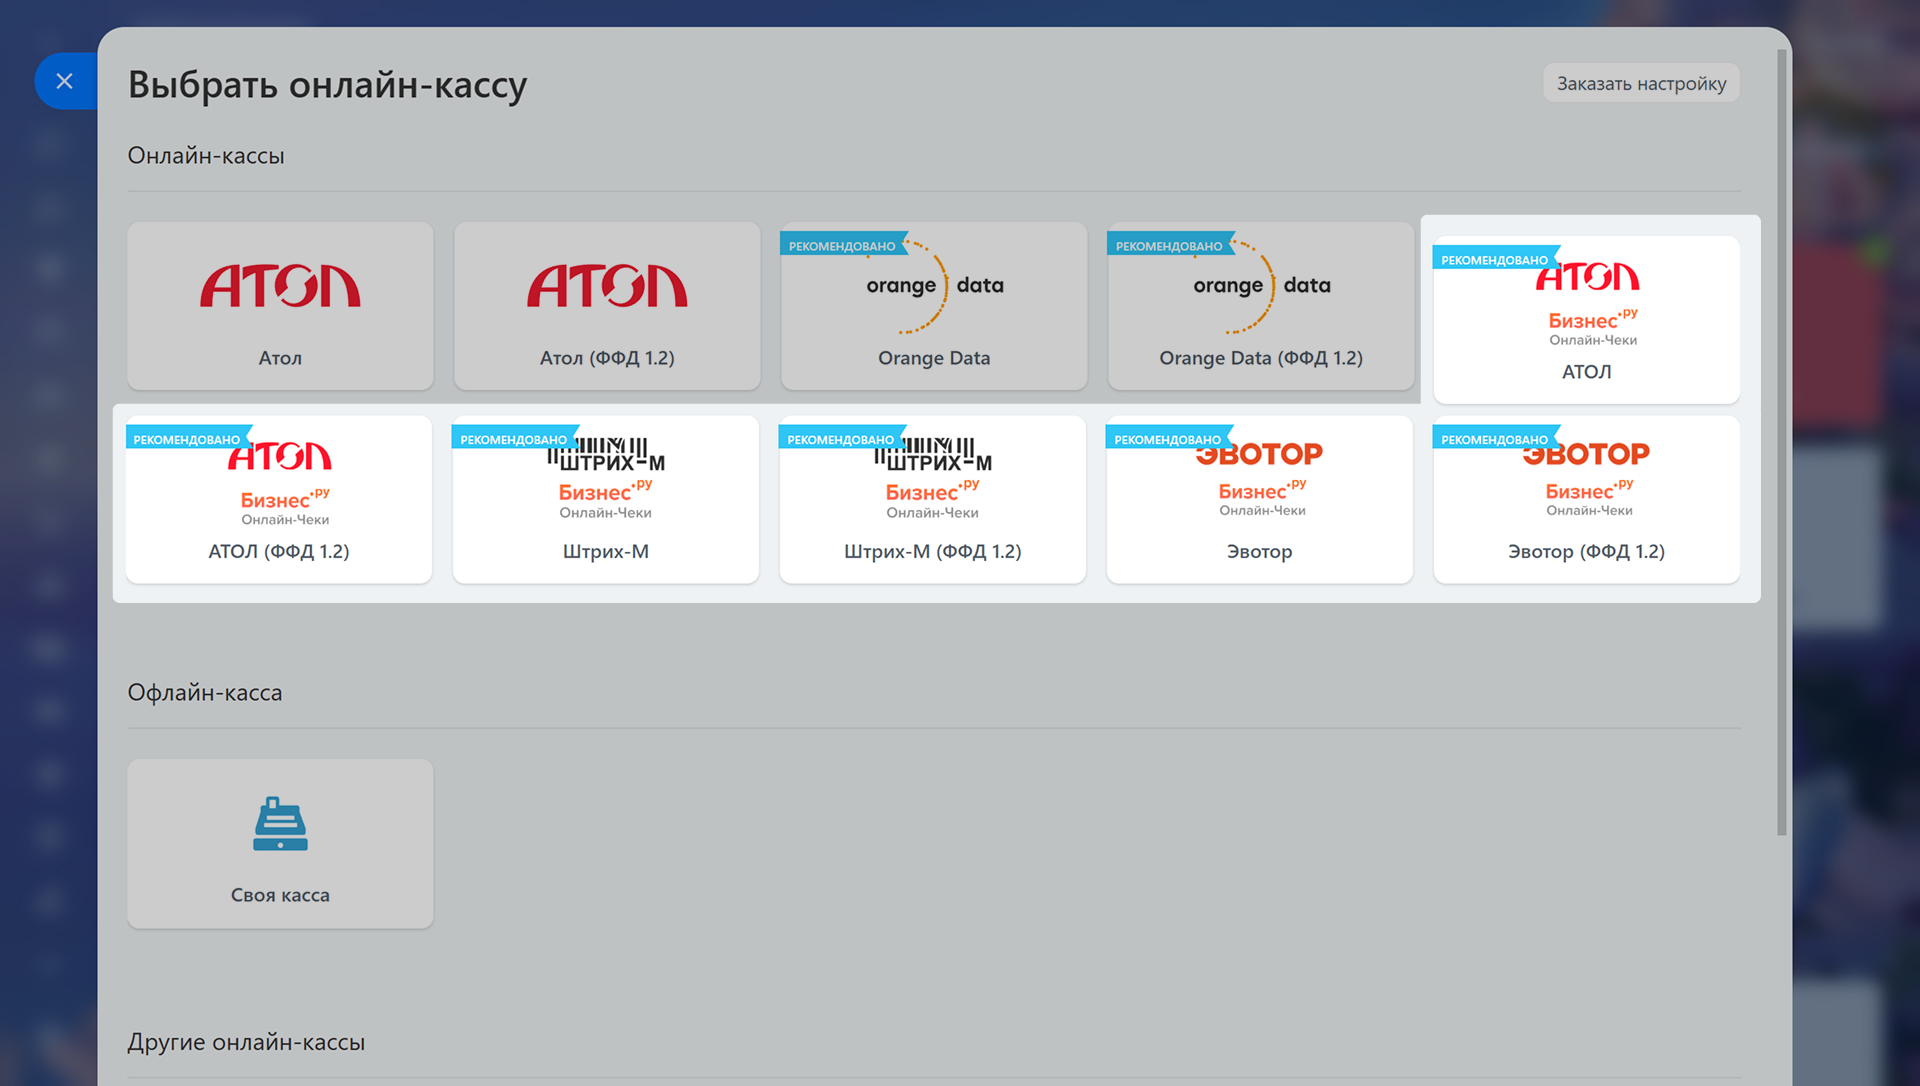Click the РЕКОМЕНДОВАНО badge on Эвотор (ФФД 1.2)

pyautogui.click(x=1495, y=439)
